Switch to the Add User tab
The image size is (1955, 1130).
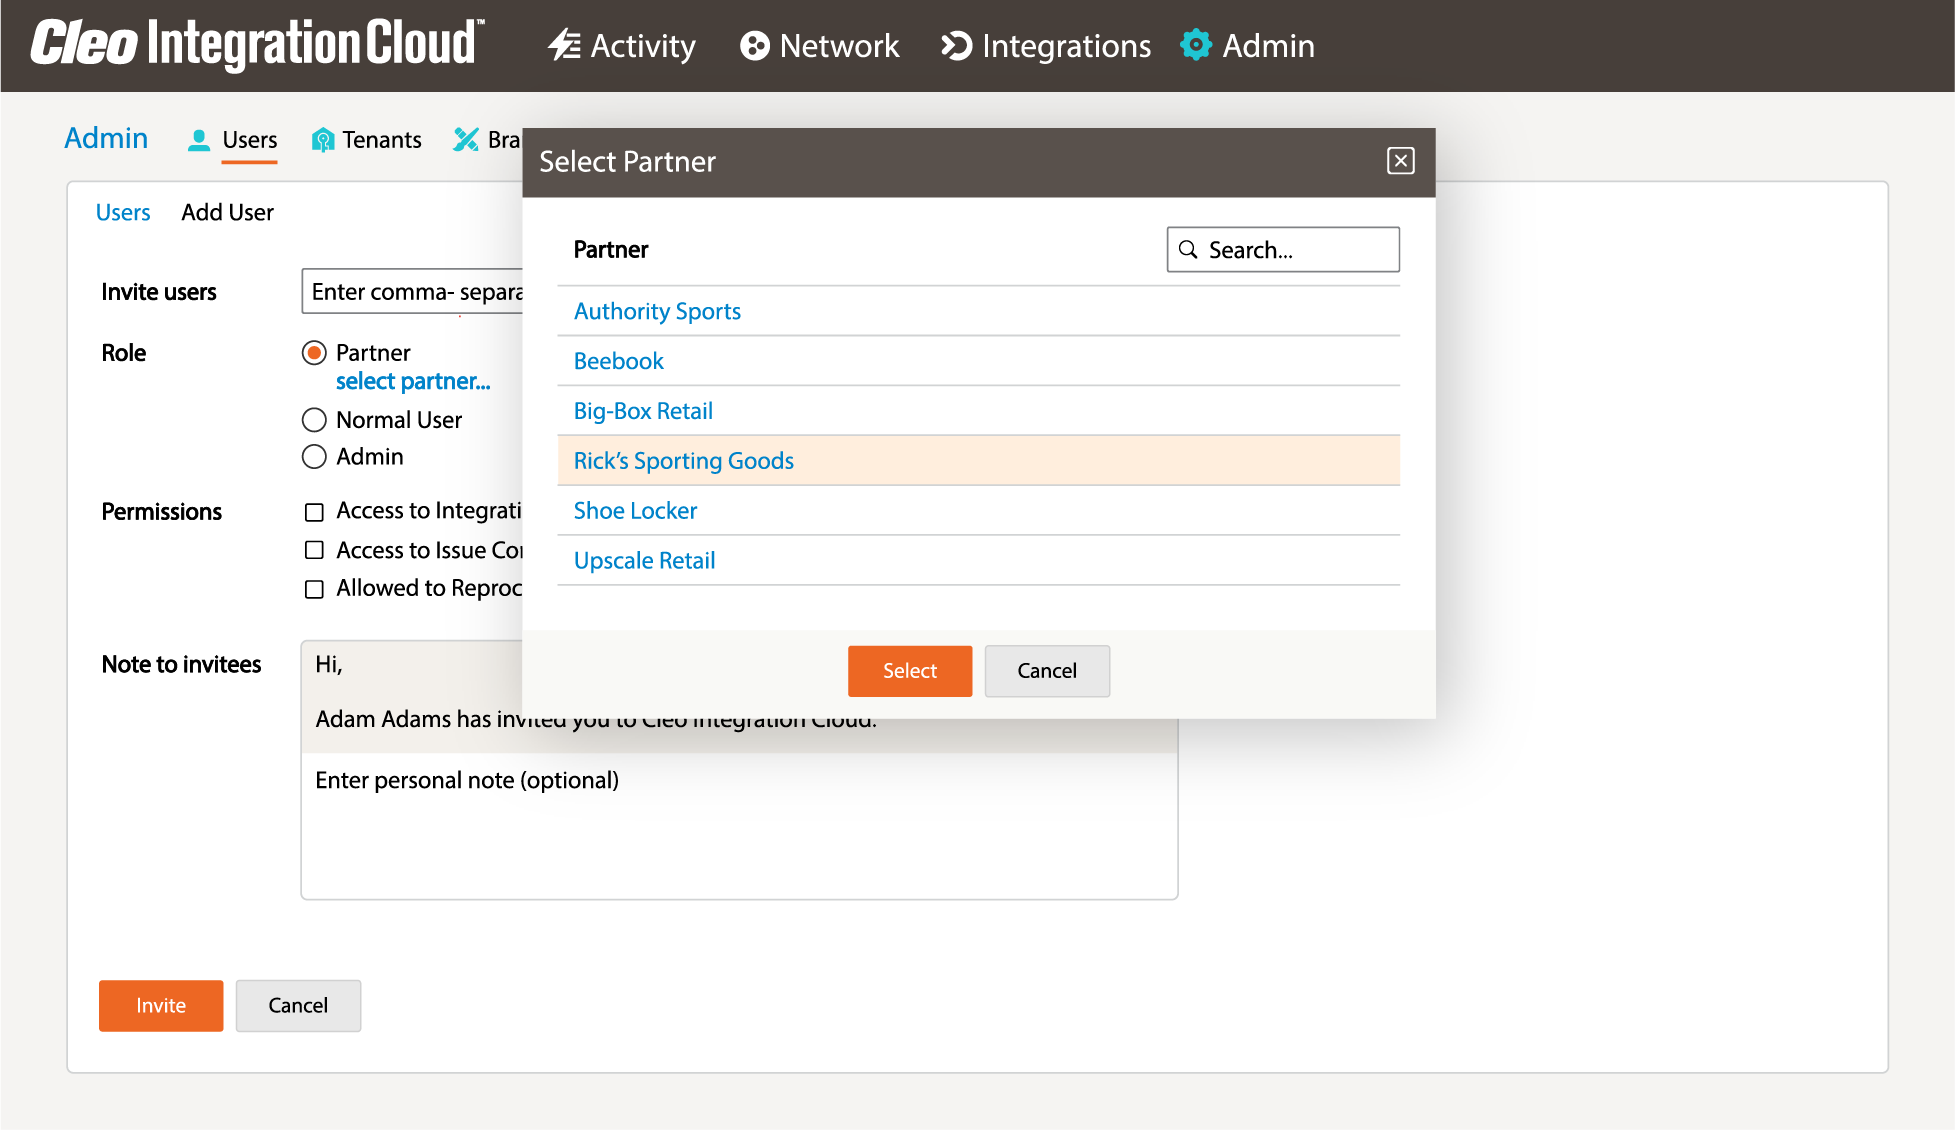pos(227,212)
